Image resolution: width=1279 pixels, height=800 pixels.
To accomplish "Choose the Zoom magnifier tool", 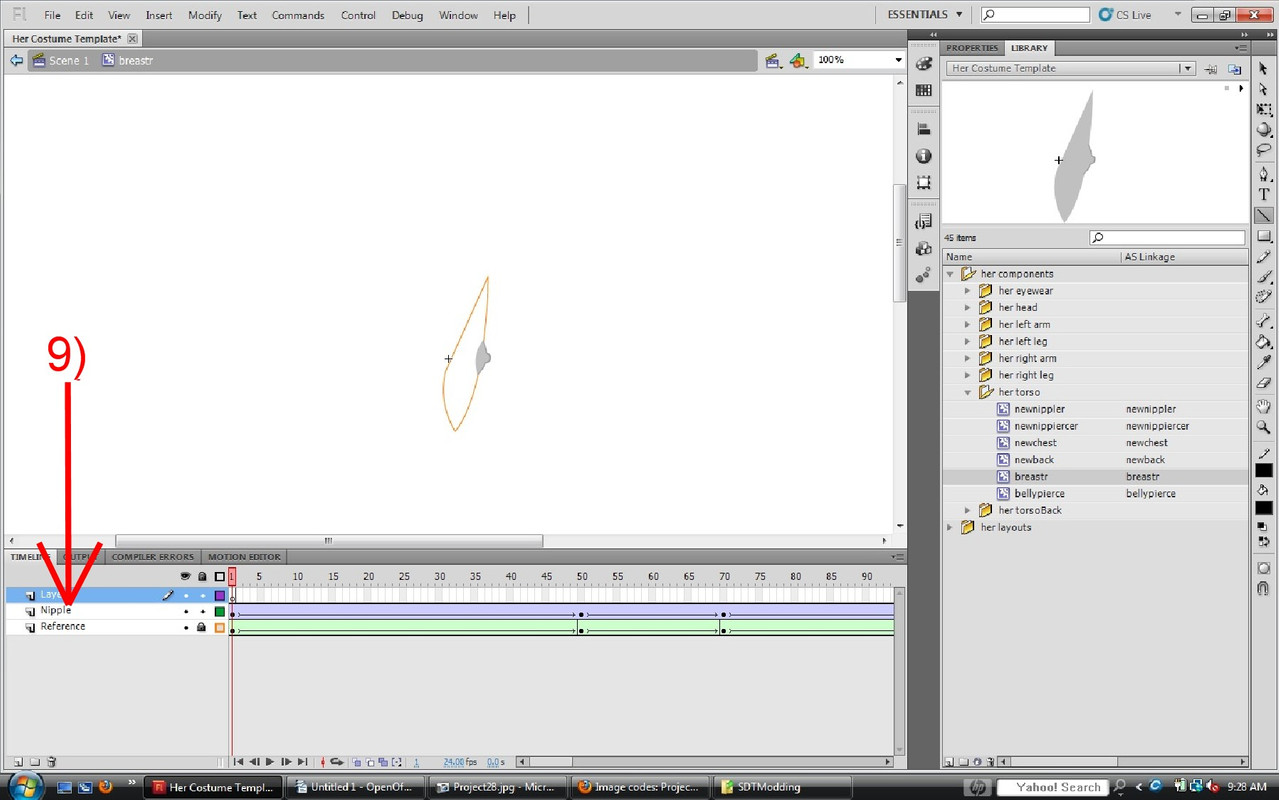I will (1264, 427).
